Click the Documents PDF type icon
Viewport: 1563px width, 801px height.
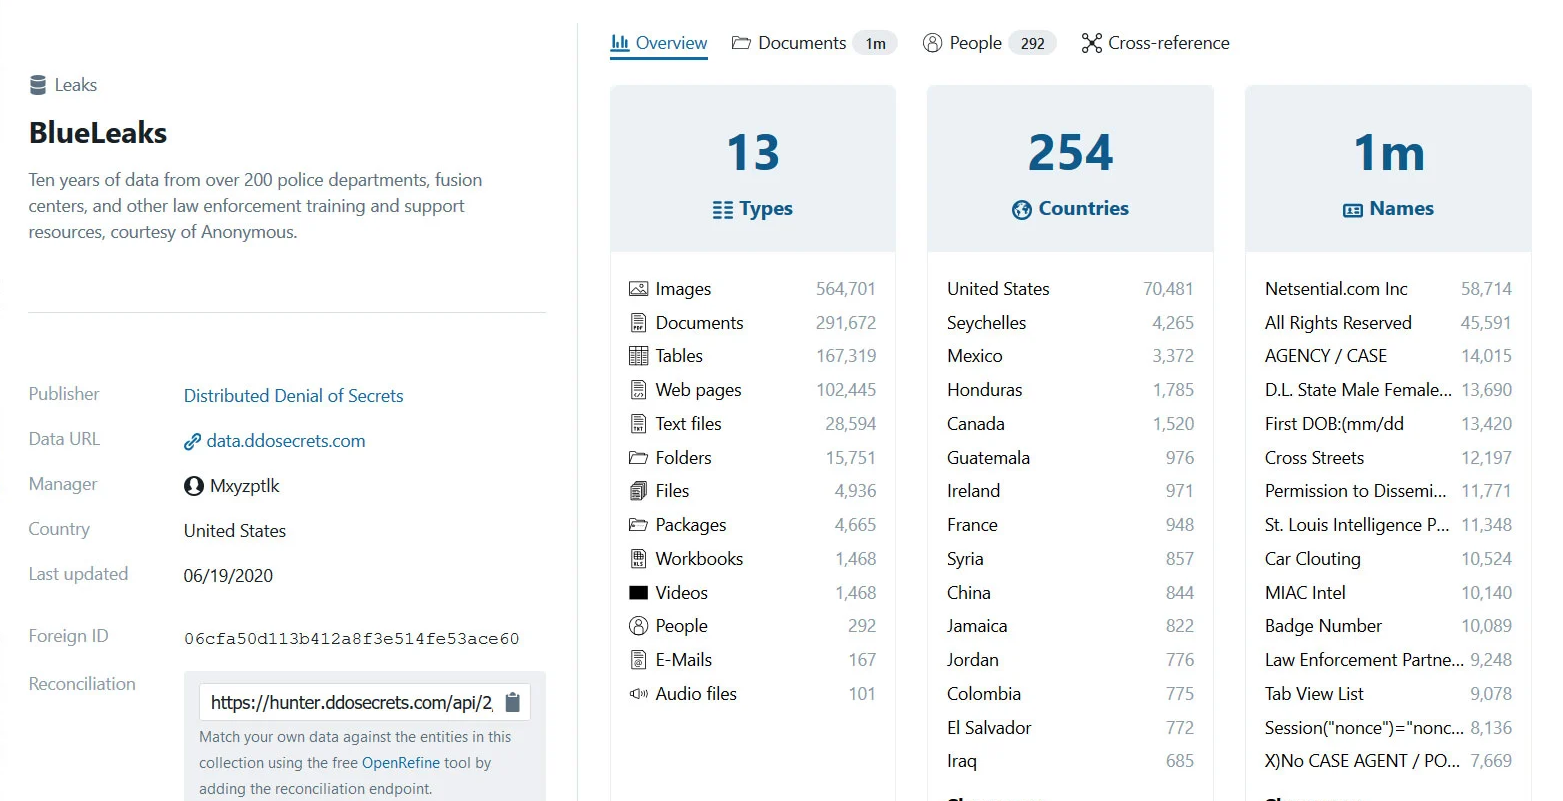[638, 323]
